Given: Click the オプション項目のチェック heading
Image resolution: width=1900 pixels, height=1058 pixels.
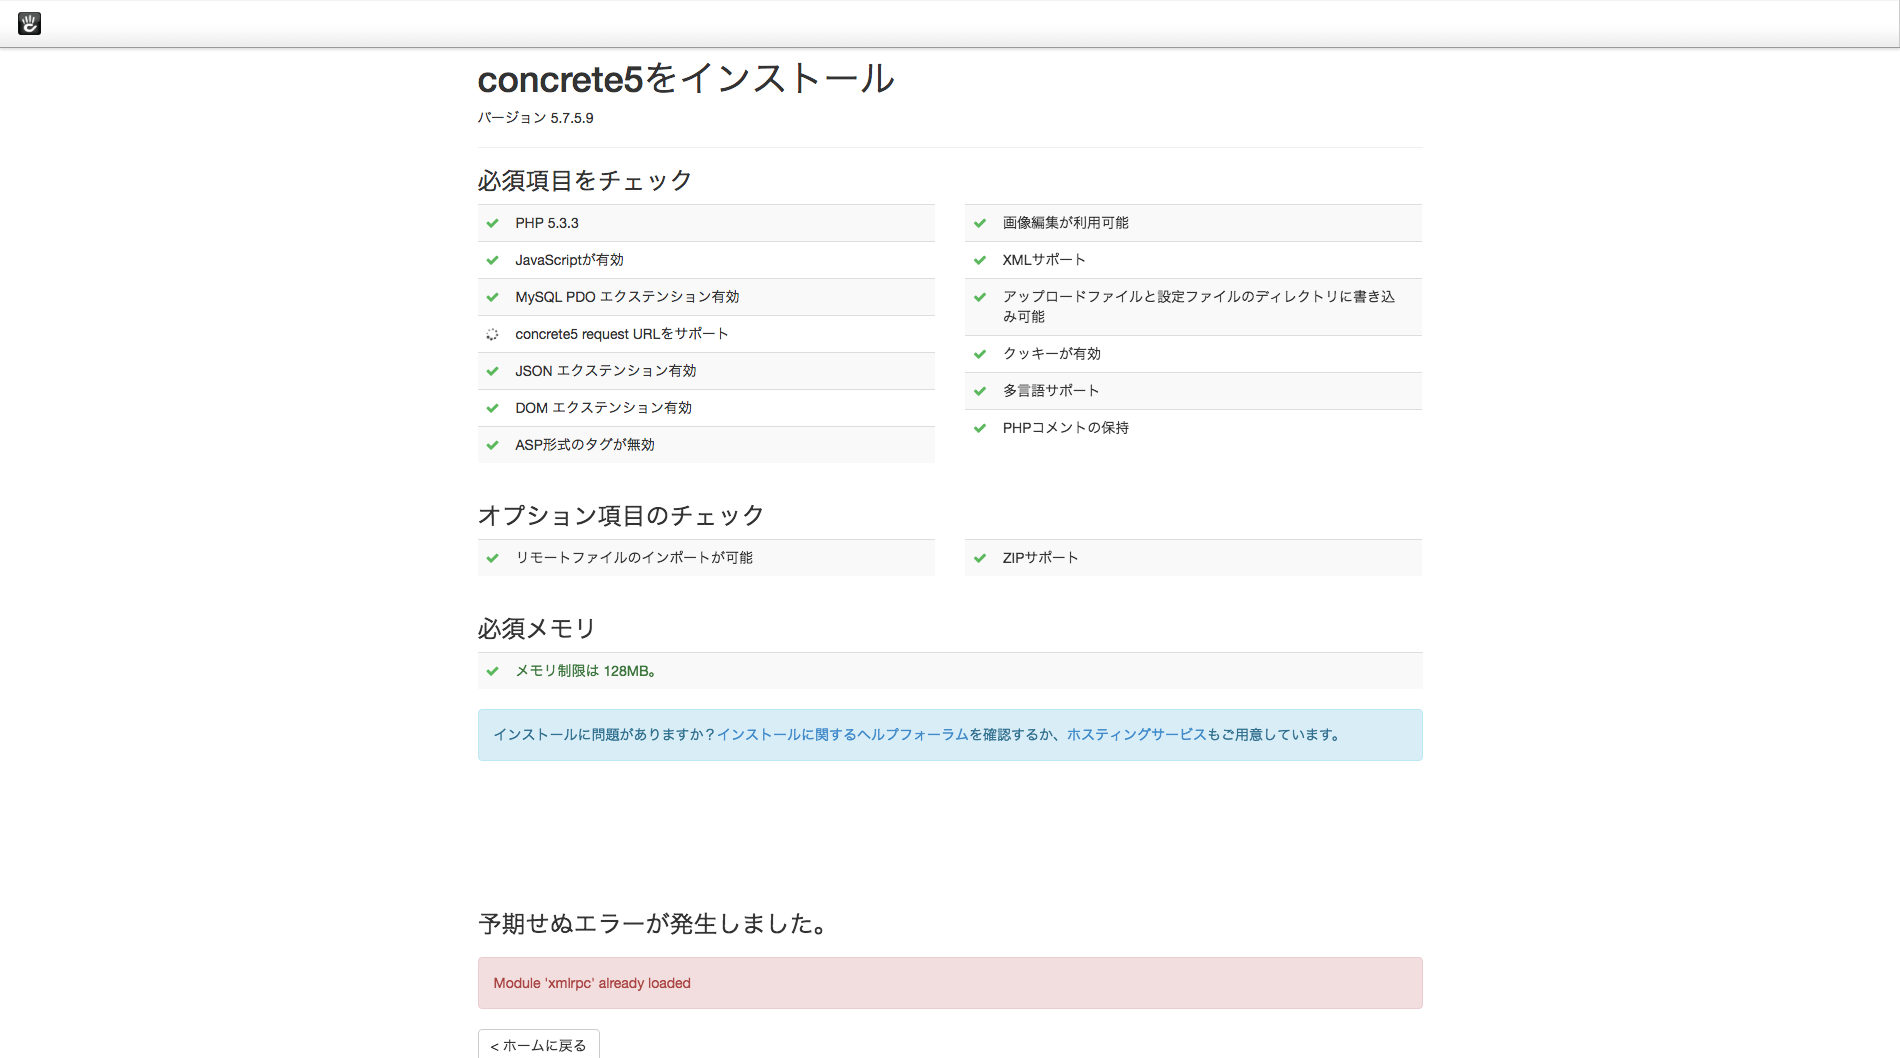Looking at the screenshot, I should tap(621, 516).
